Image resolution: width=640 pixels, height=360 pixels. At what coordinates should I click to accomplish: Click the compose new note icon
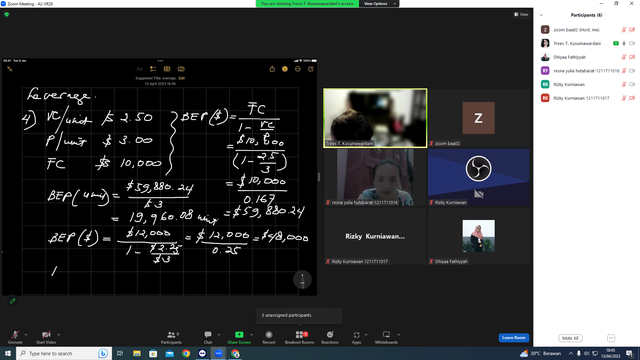click(311, 69)
